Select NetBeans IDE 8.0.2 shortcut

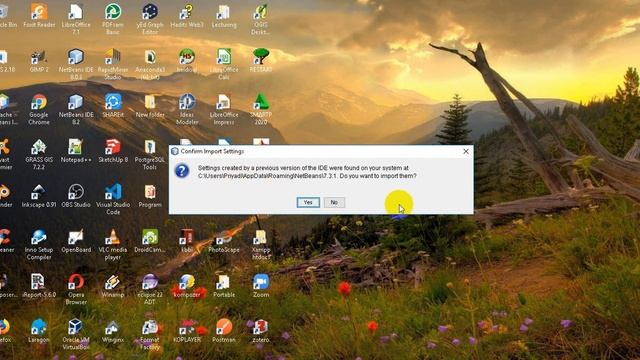coord(76,64)
